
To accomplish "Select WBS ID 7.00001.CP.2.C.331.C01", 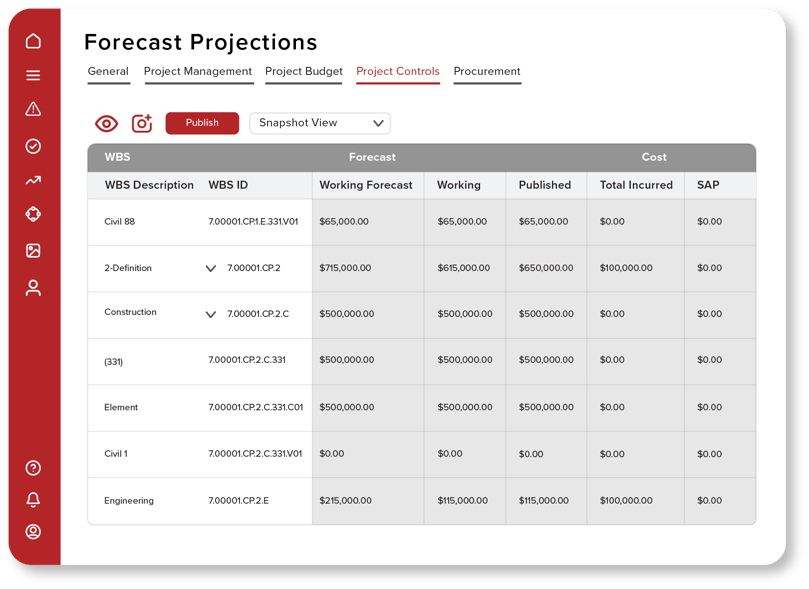I will click(256, 407).
